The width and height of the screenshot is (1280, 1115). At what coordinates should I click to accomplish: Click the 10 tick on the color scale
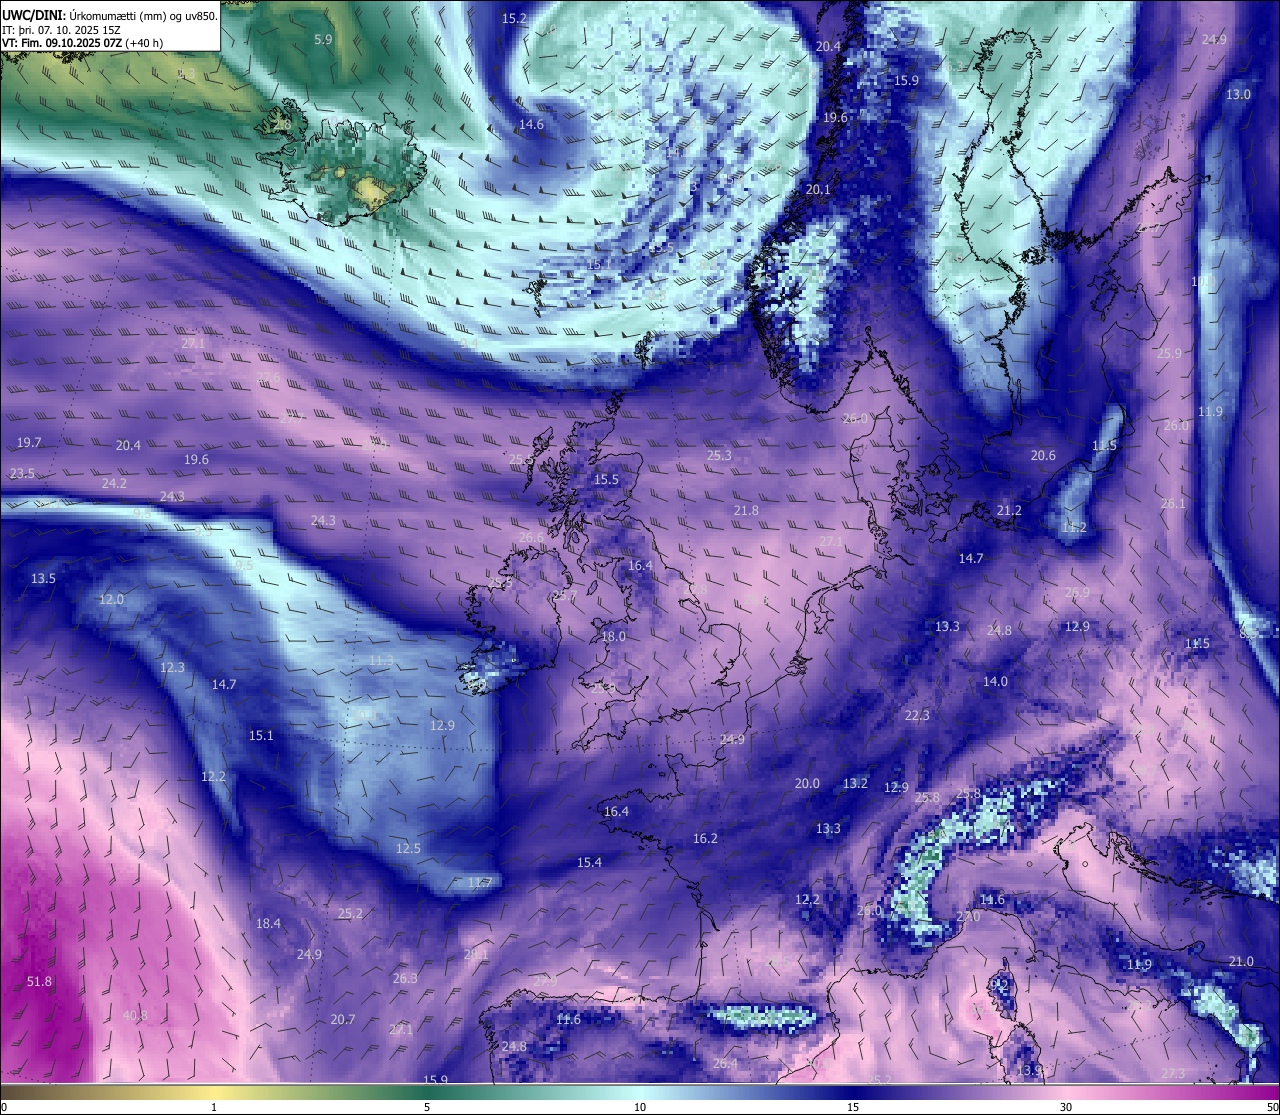640,1107
